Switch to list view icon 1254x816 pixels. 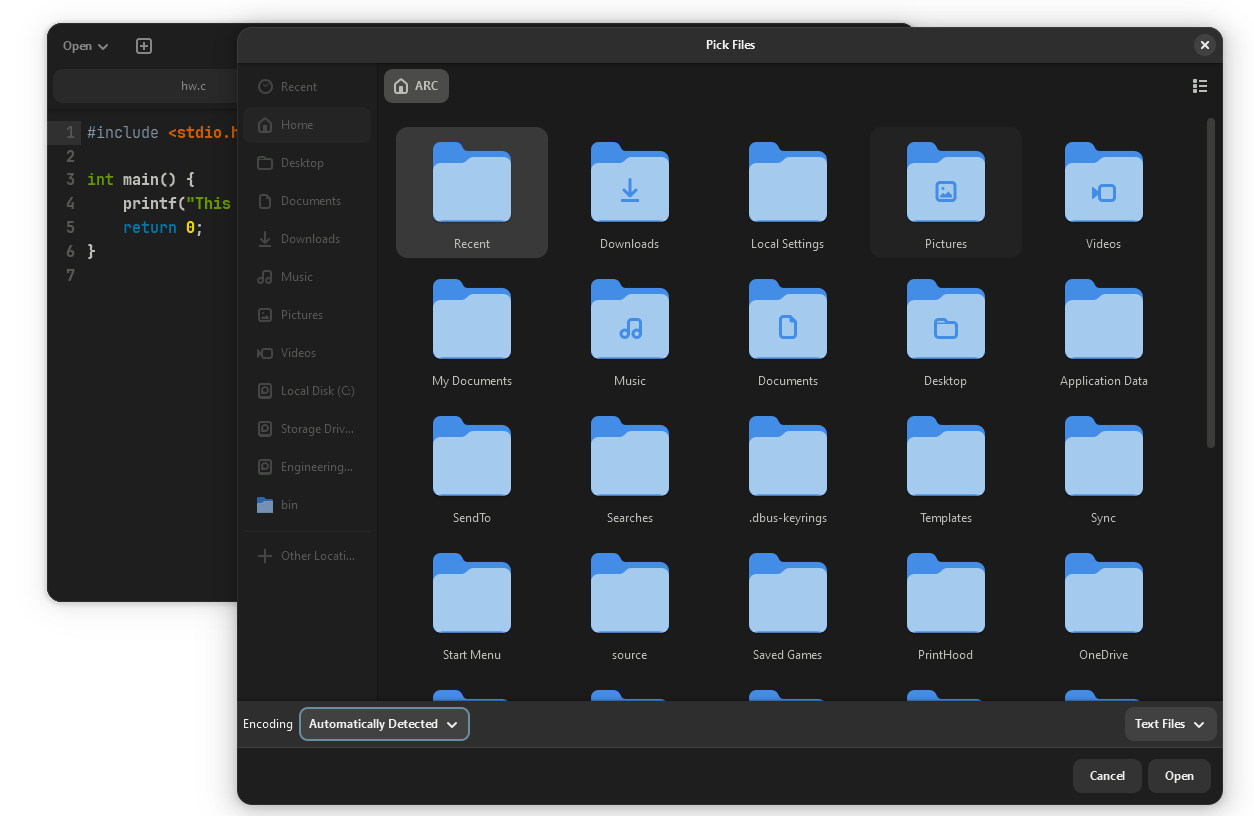pyautogui.click(x=1200, y=86)
